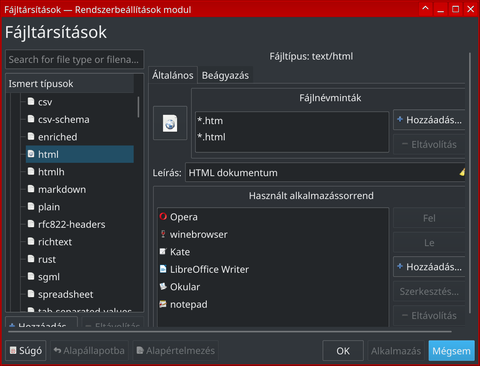Add an application with Hozzáadás button

tap(430, 267)
